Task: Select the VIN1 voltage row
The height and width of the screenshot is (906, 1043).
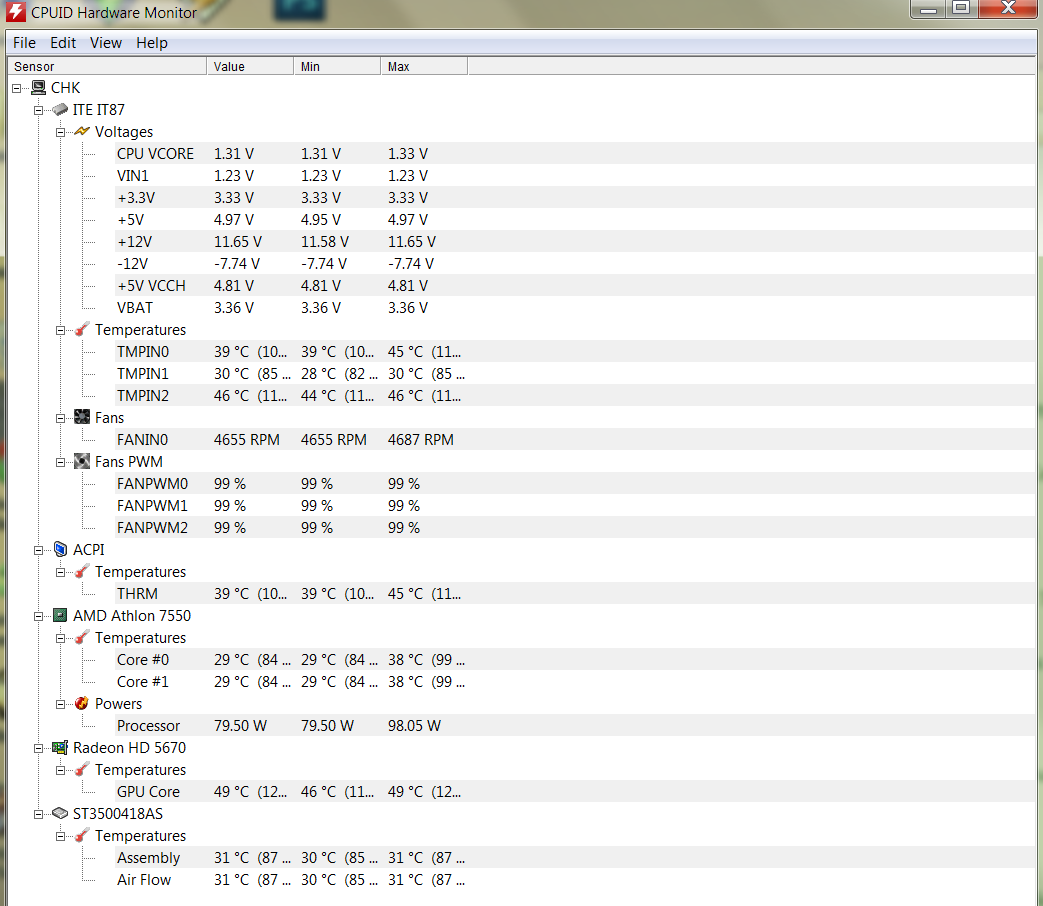Action: [575, 176]
